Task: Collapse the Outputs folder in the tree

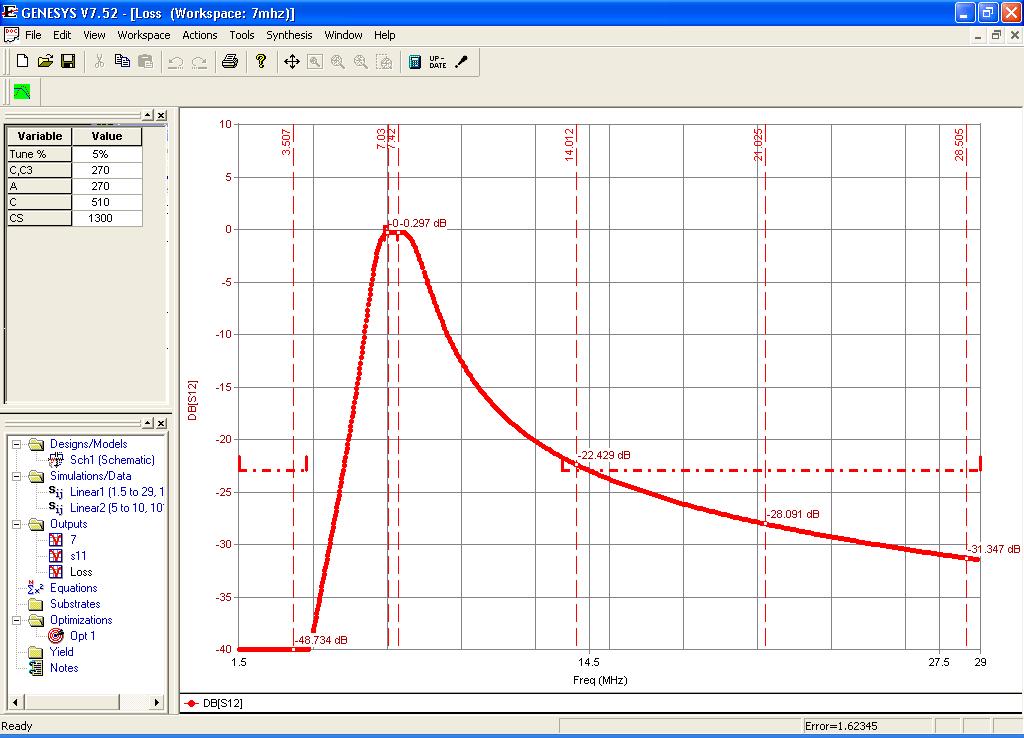Action: click(x=16, y=524)
